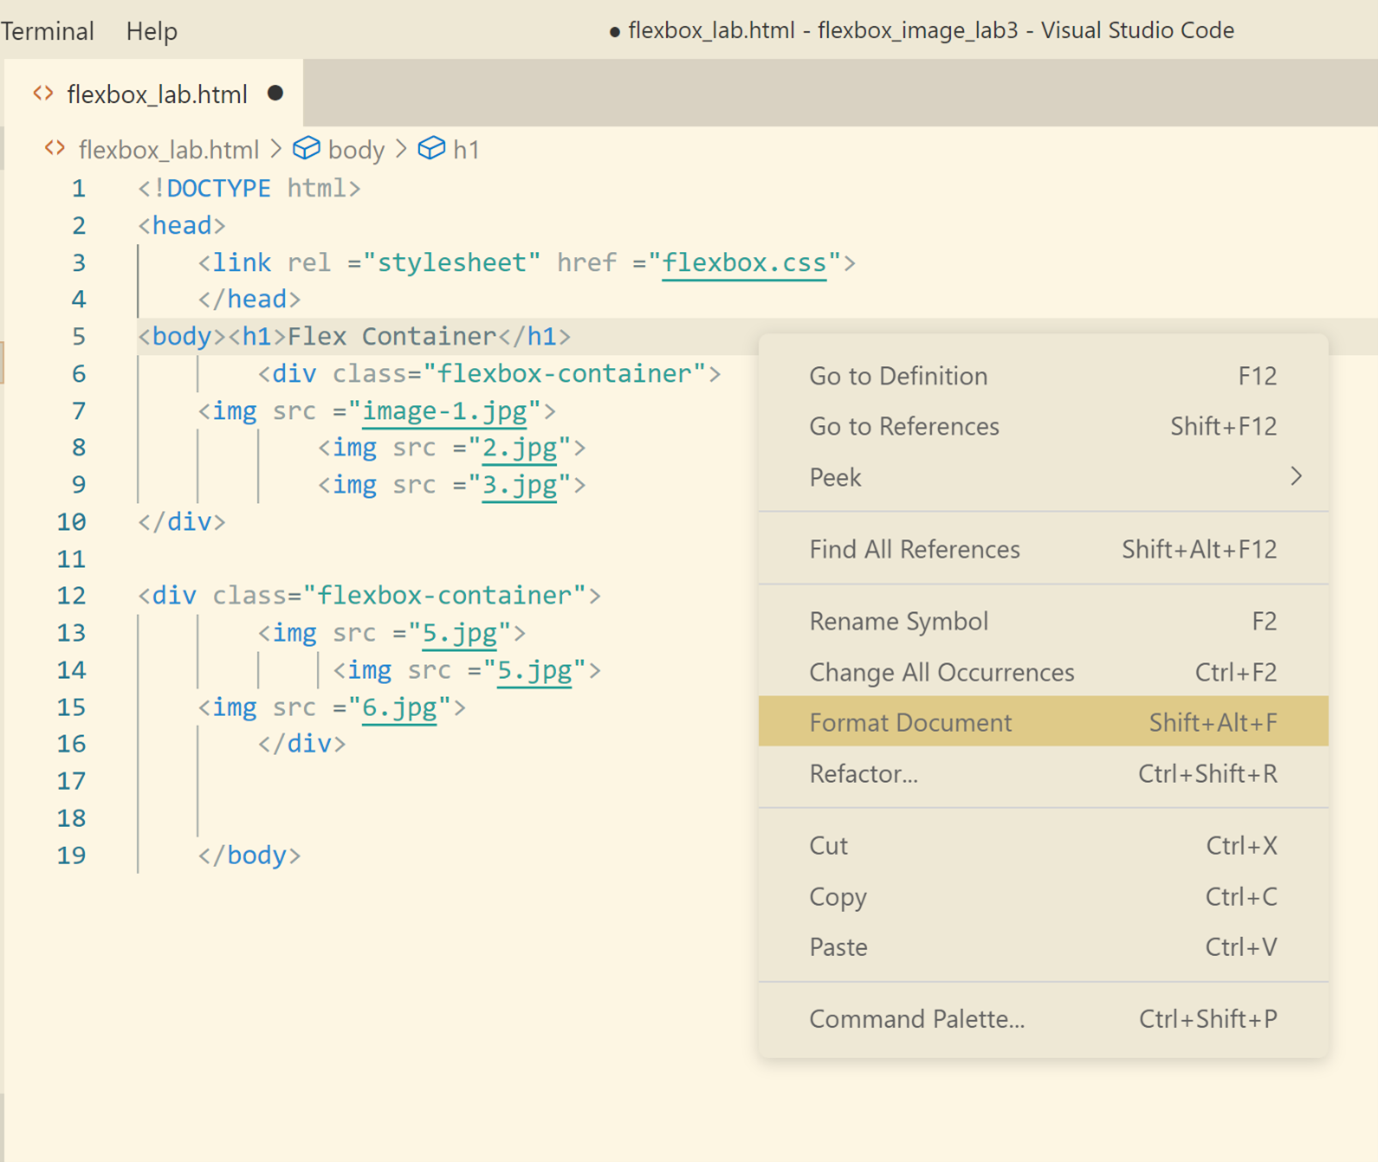Follow the image-1.jpg link on line 7
Viewport: 1378px width, 1162px height.
click(444, 411)
